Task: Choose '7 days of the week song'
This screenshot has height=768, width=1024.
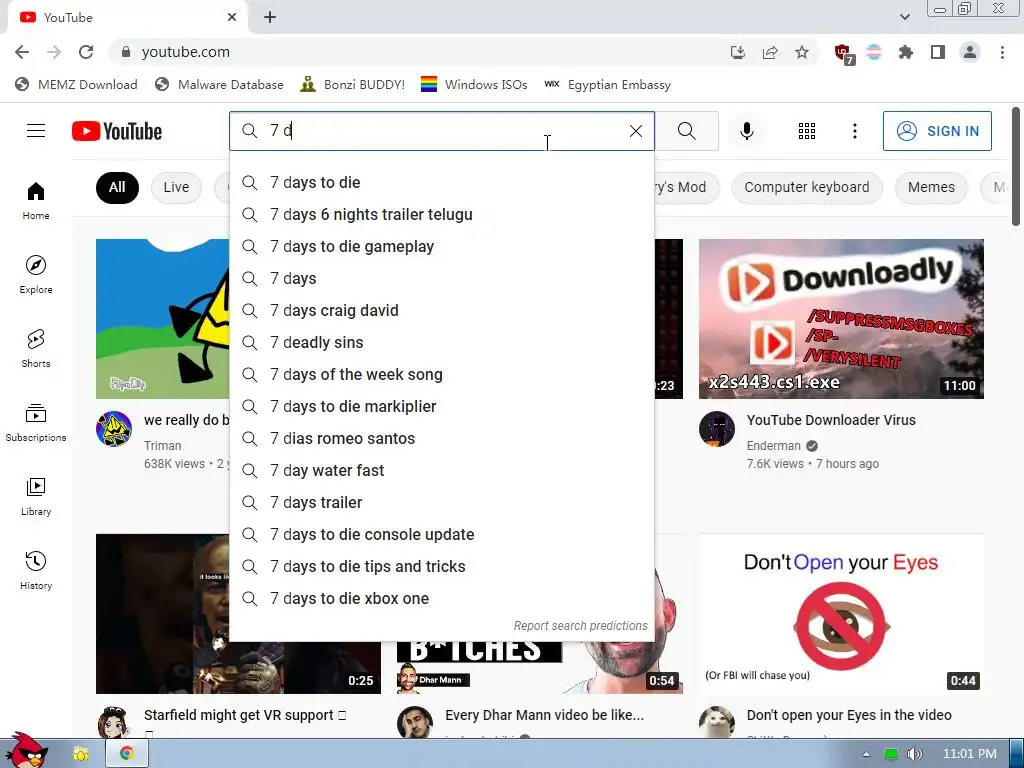Action: point(441,374)
